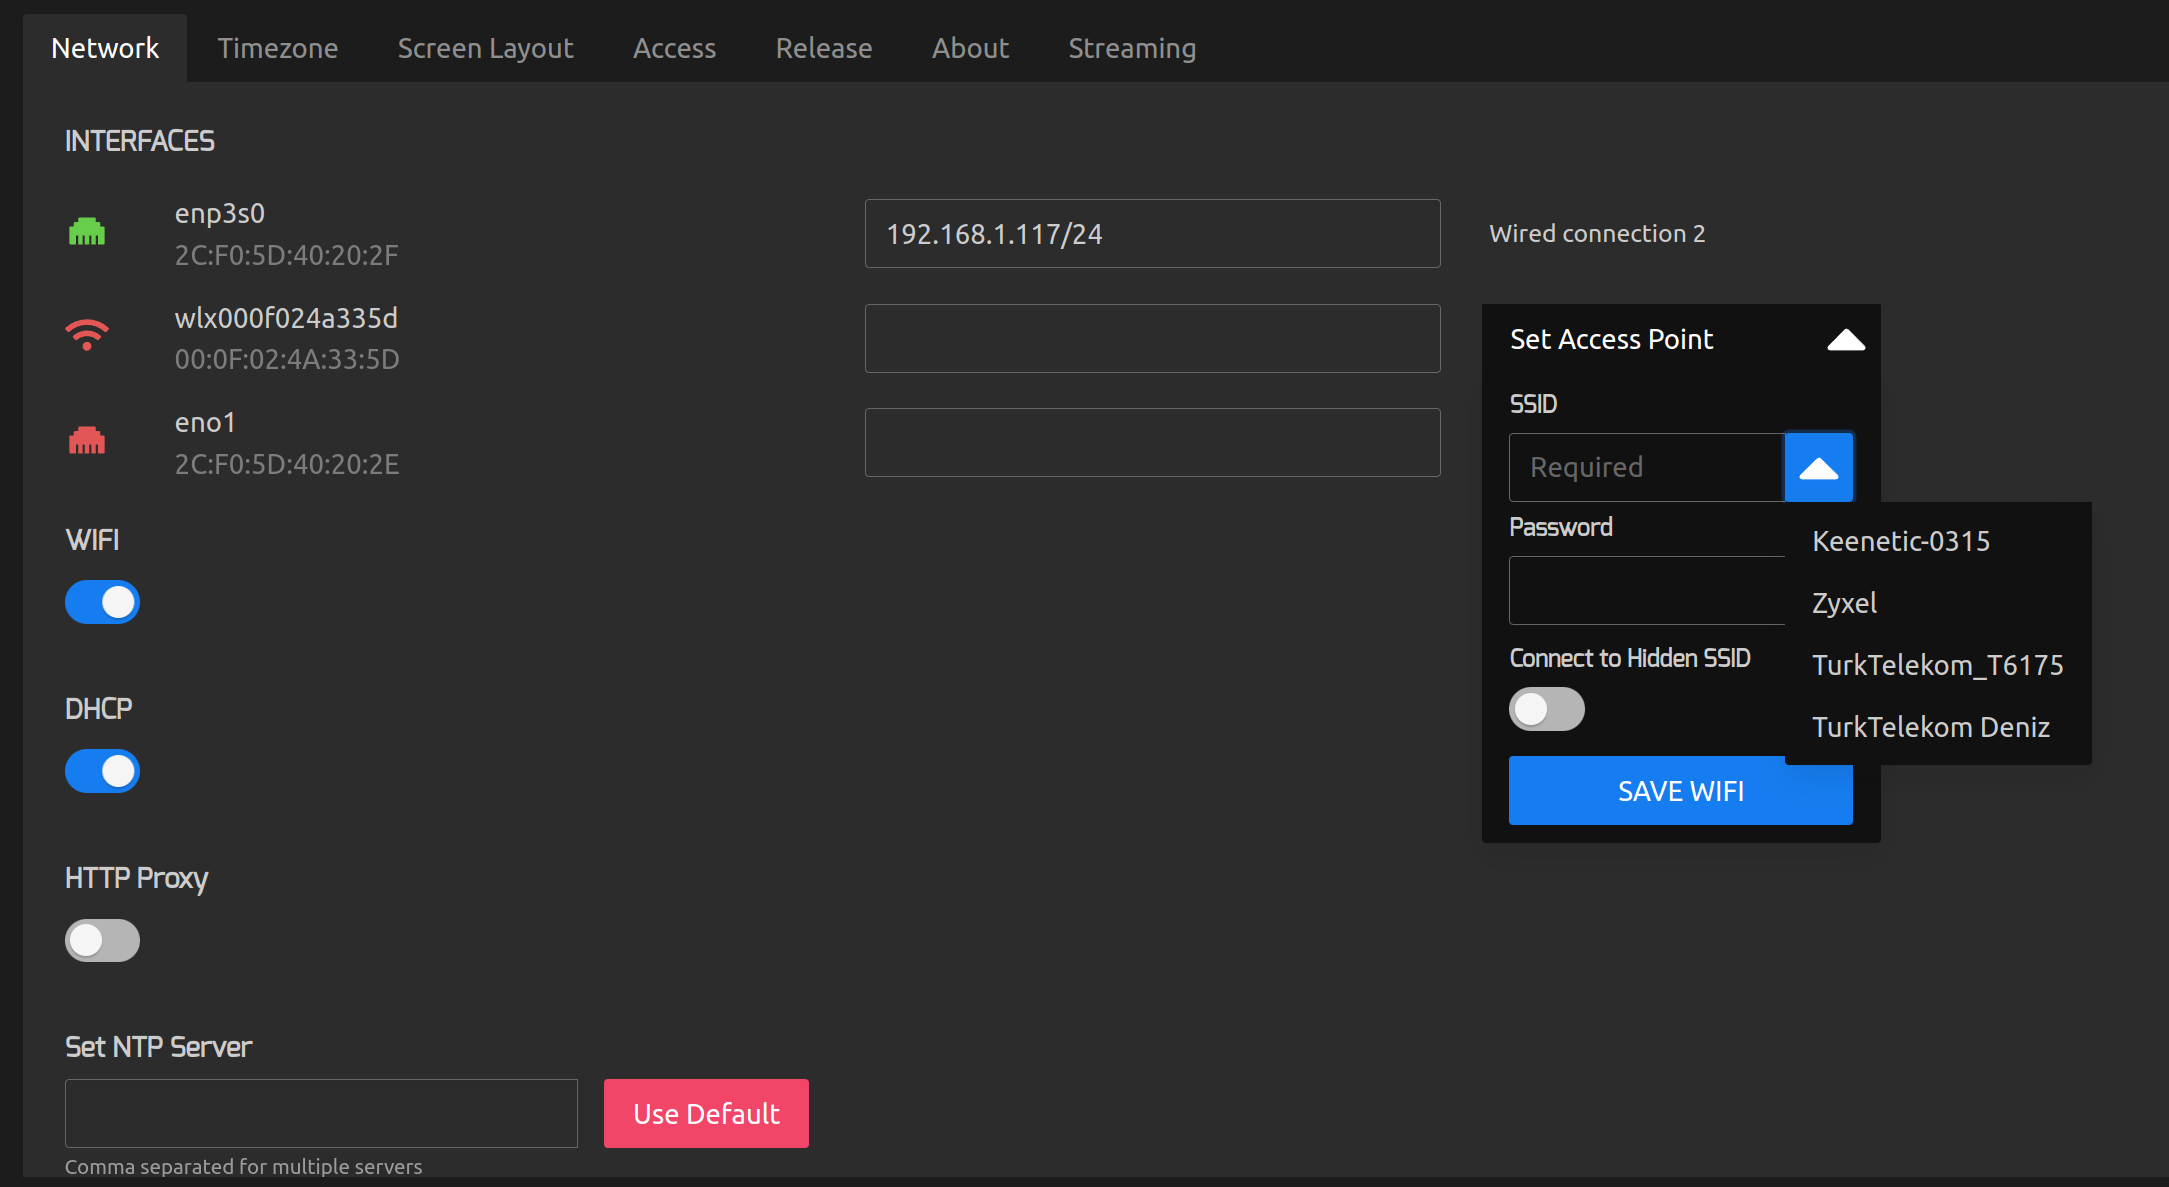Open the Streaming tab
The width and height of the screenshot is (2169, 1187).
[x=1131, y=48]
